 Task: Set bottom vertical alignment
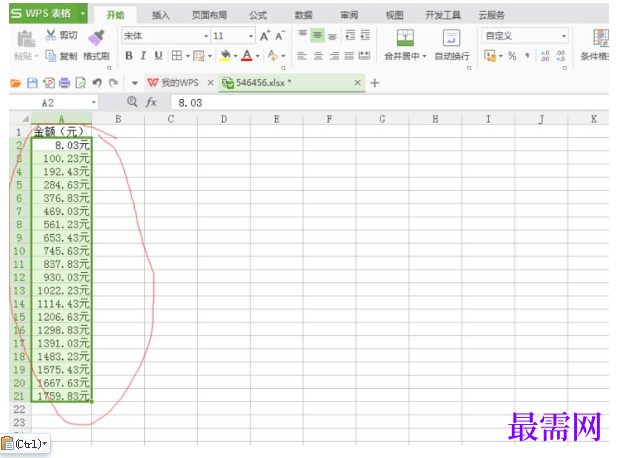[333, 36]
